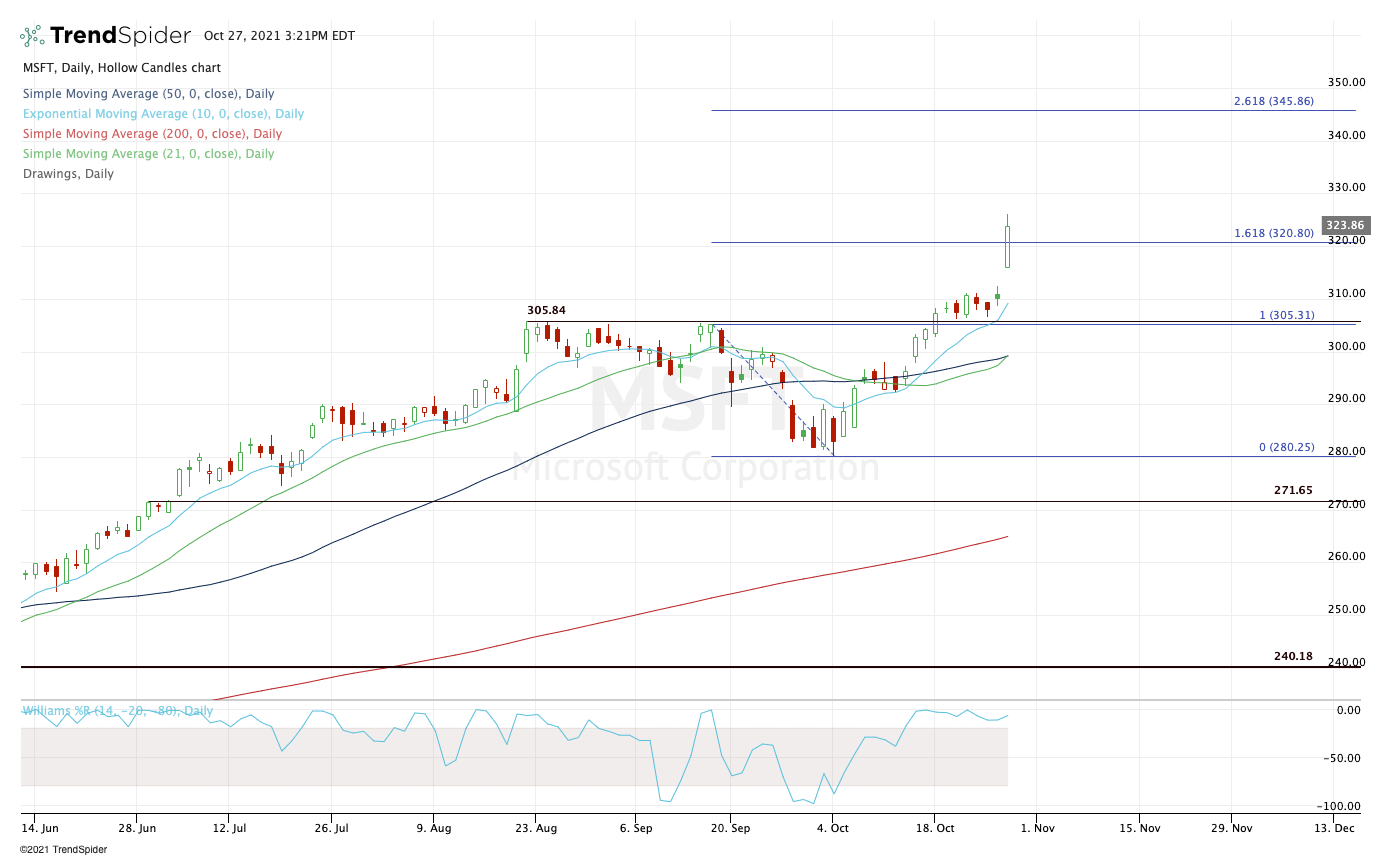Click the 0.00 Williams %R axis value
This screenshot has height=859, width=1391.
pyautogui.click(x=1349, y=710)
